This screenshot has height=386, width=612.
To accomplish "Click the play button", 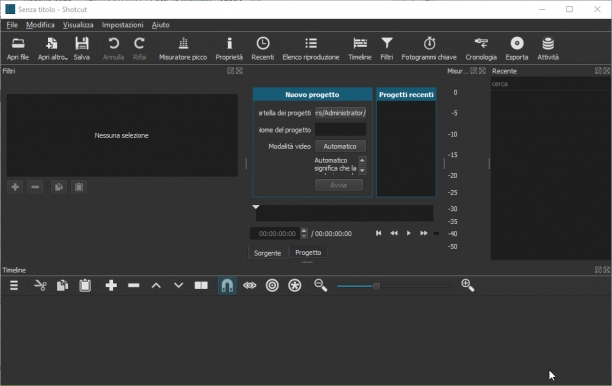I will (409, 233).
